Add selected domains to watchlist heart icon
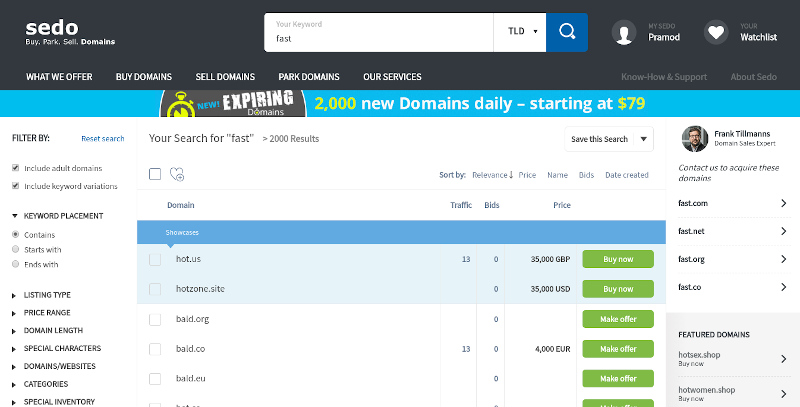This screenshot has height=407, width=800. (177, 174)
